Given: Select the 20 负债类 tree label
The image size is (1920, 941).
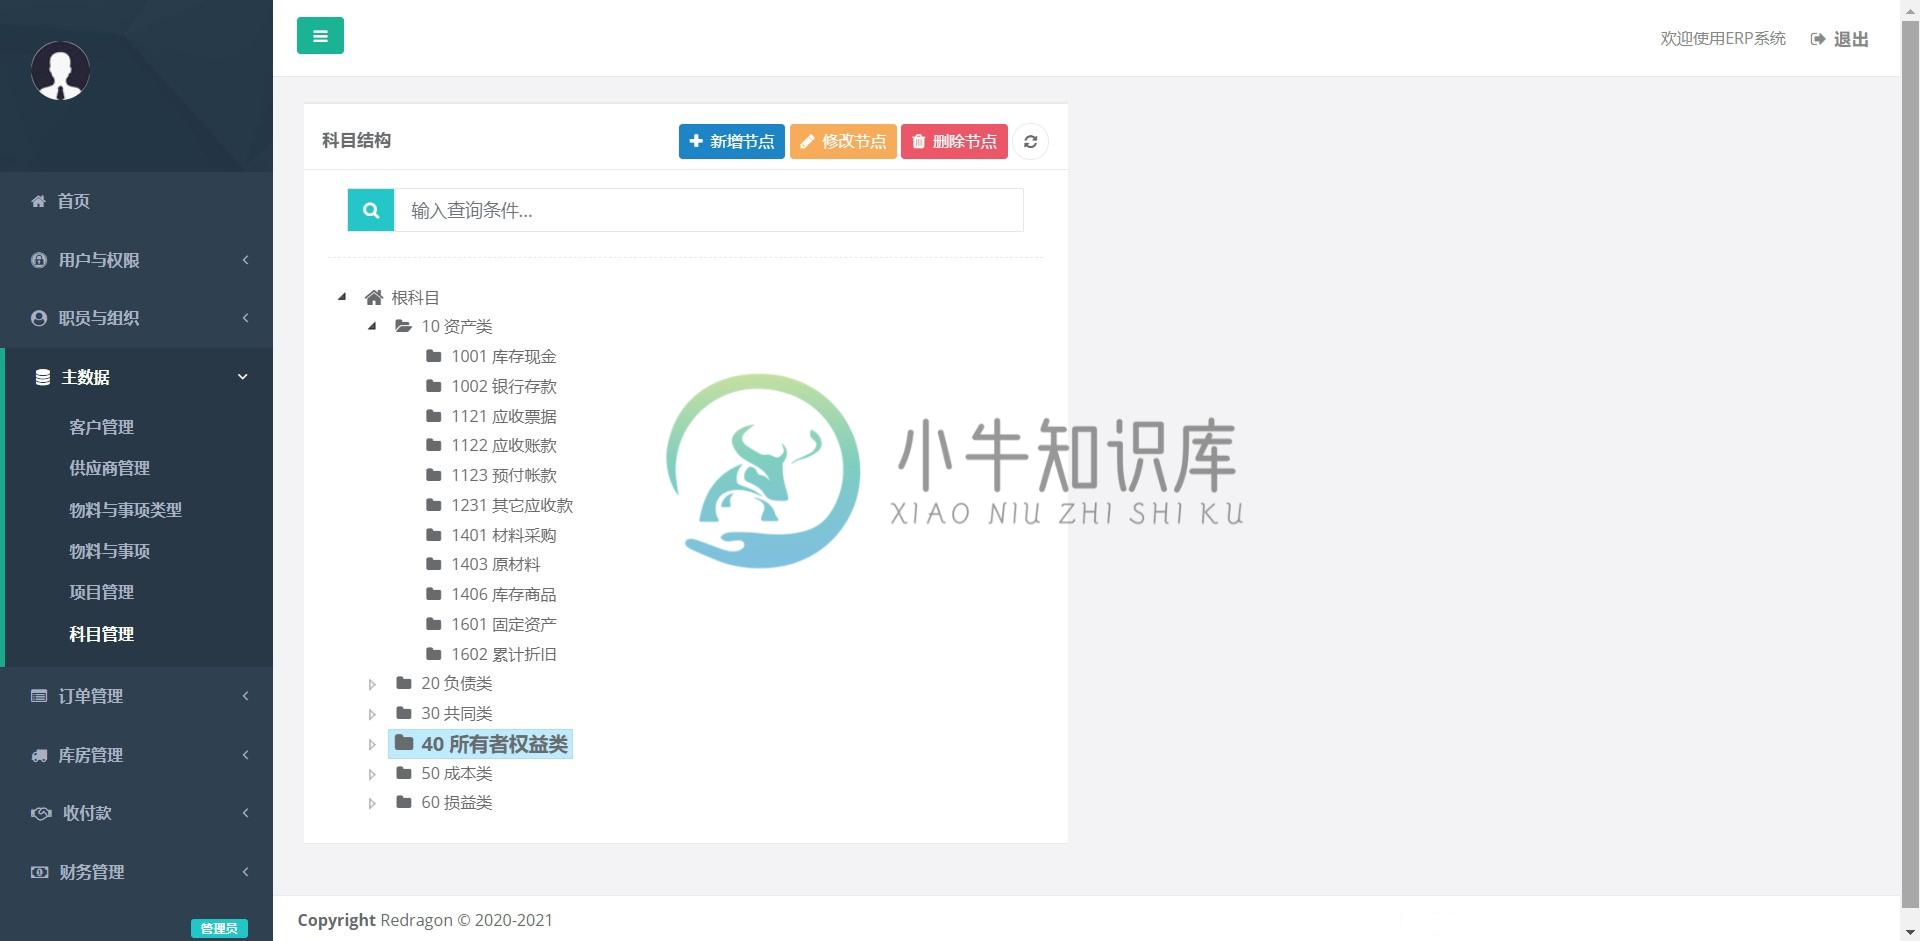Looking at the screenshot, I should pos(456,683).
